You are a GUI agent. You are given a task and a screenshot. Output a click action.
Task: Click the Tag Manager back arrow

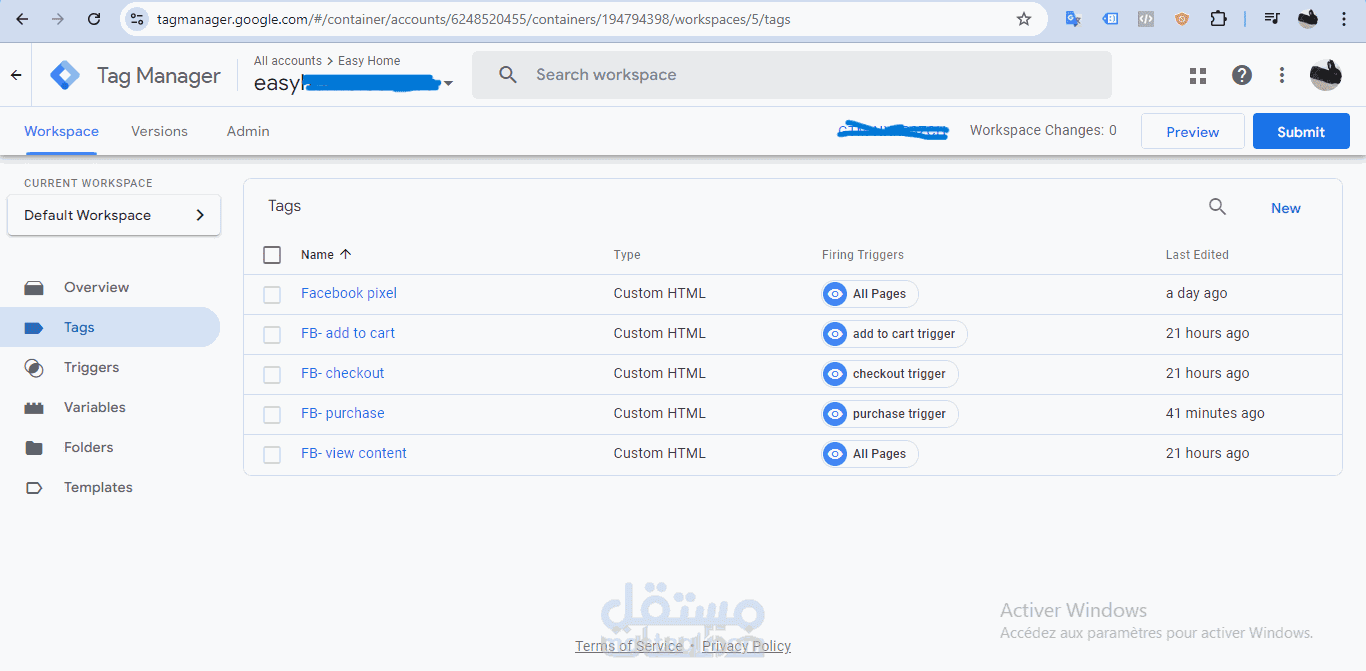point(16,75)
